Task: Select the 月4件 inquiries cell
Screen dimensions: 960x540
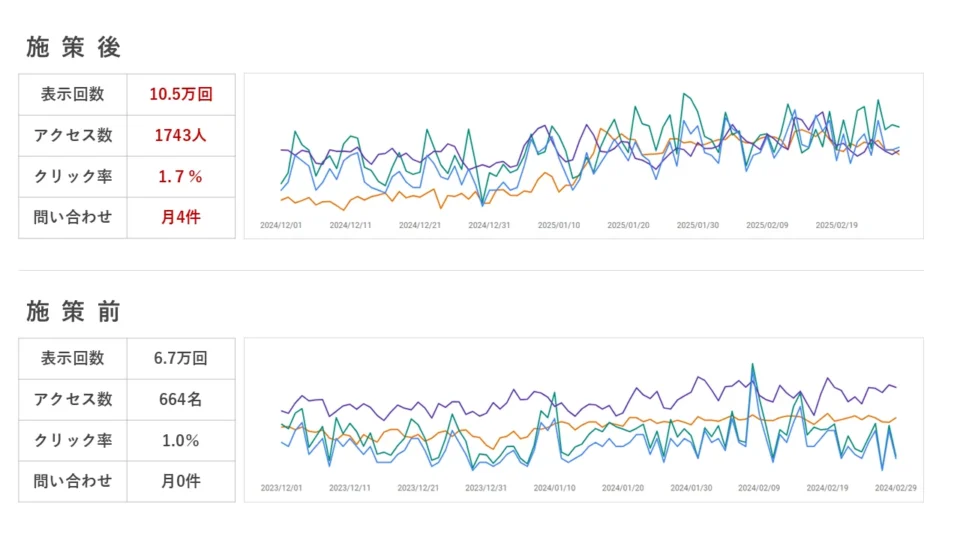Action: [181, 216]
